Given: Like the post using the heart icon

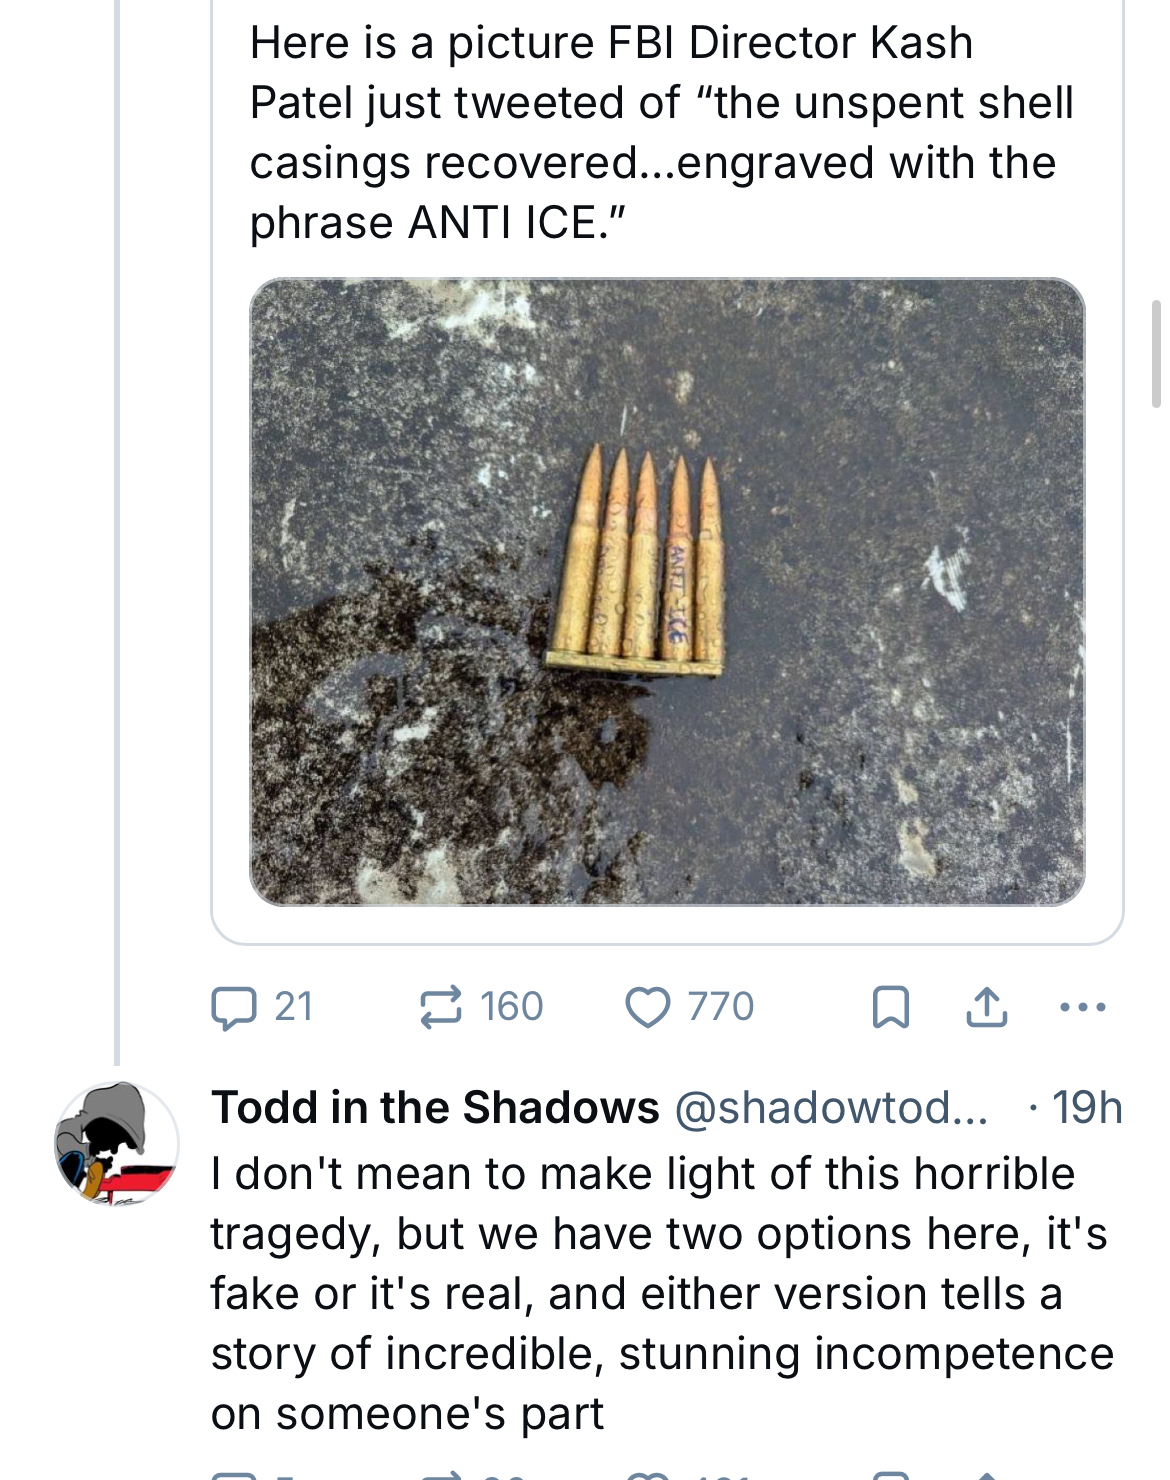Looking at the screenshot, I should 647,1007.
